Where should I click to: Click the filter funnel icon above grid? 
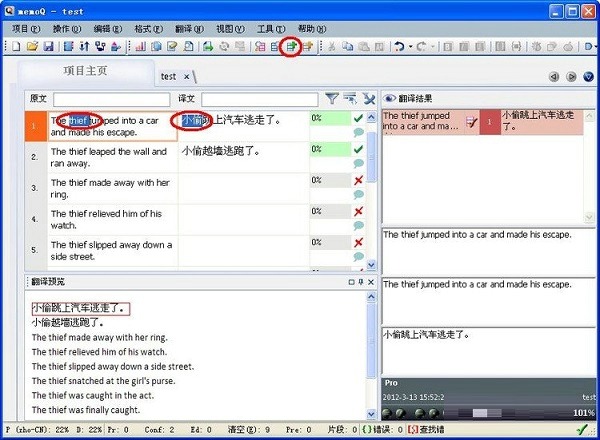pyautogui.click(x=332, y=98)
